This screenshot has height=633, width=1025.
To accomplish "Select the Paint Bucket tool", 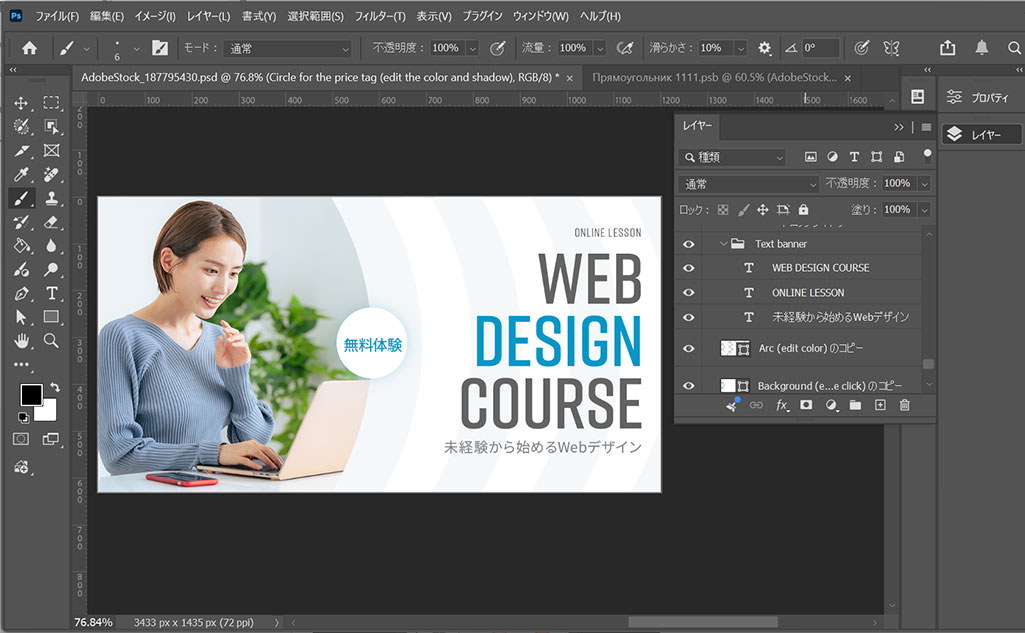I will (x=21, y=246).
